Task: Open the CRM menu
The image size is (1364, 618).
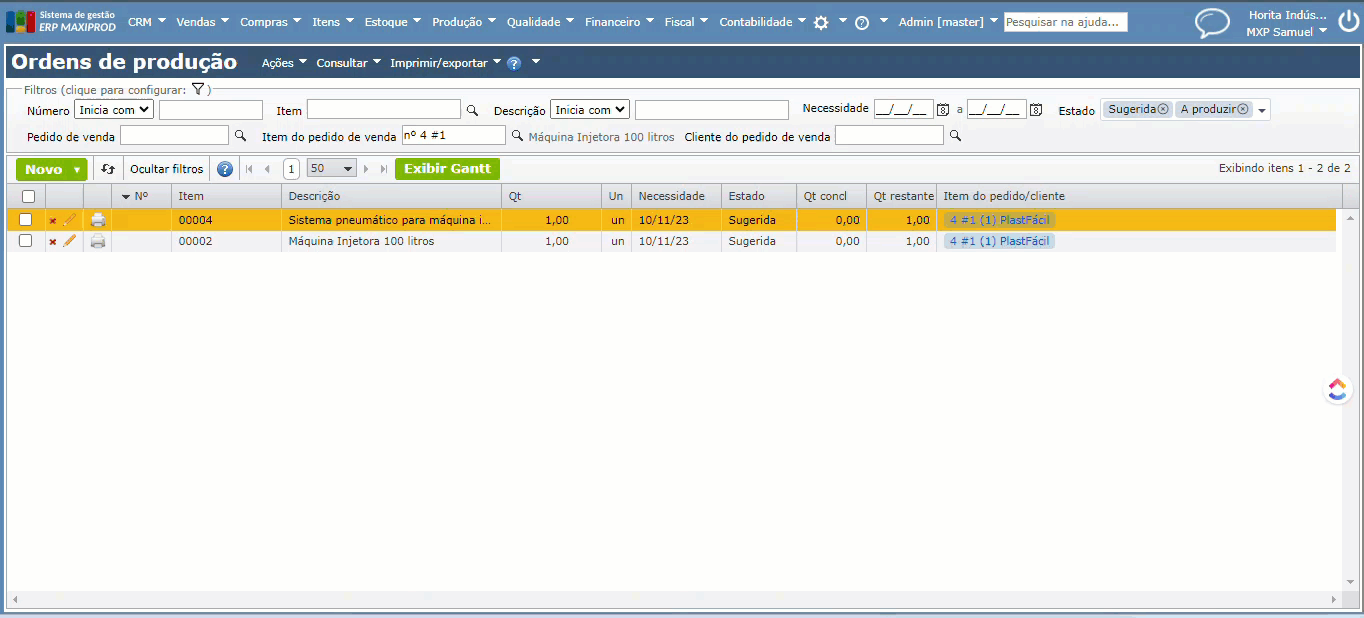Action: tap(146, 22)
